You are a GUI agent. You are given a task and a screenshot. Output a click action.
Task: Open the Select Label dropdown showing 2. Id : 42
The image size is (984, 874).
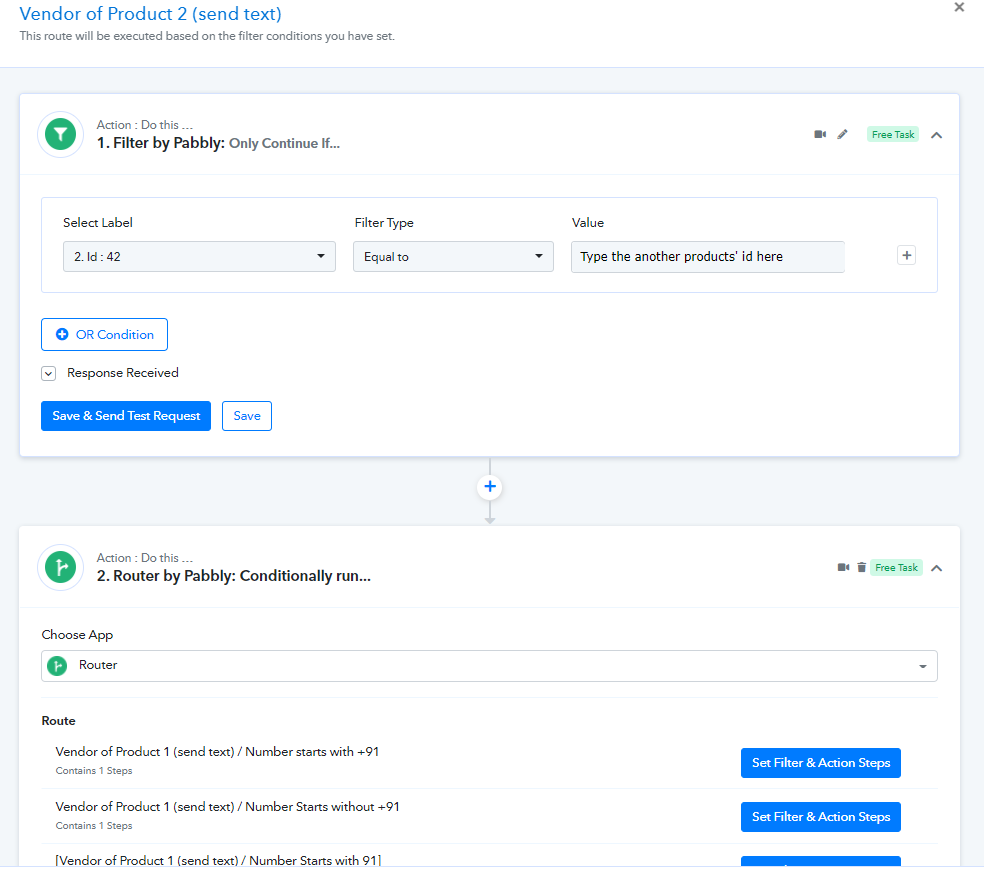(199, 257)
